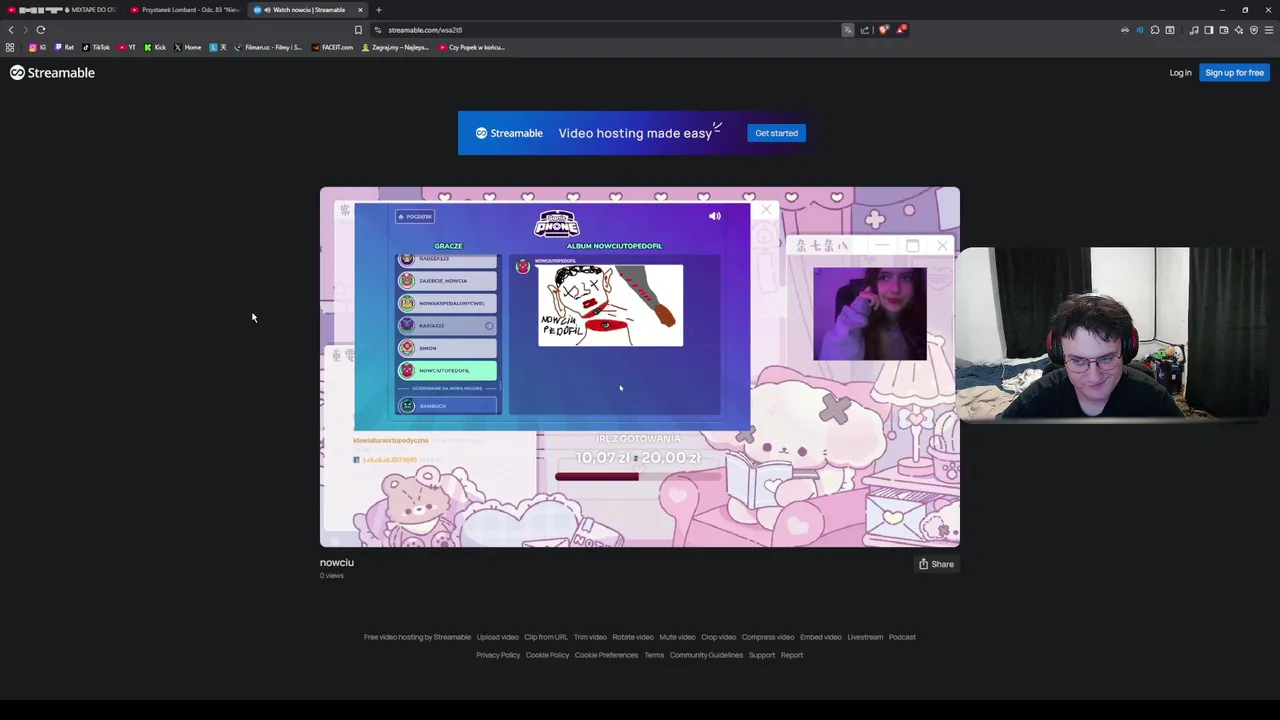This screenshot has height=720, width=1280.
Task: Open Zagraj.my bookmark
Action: pyautogui.click(x=396, y=47)
